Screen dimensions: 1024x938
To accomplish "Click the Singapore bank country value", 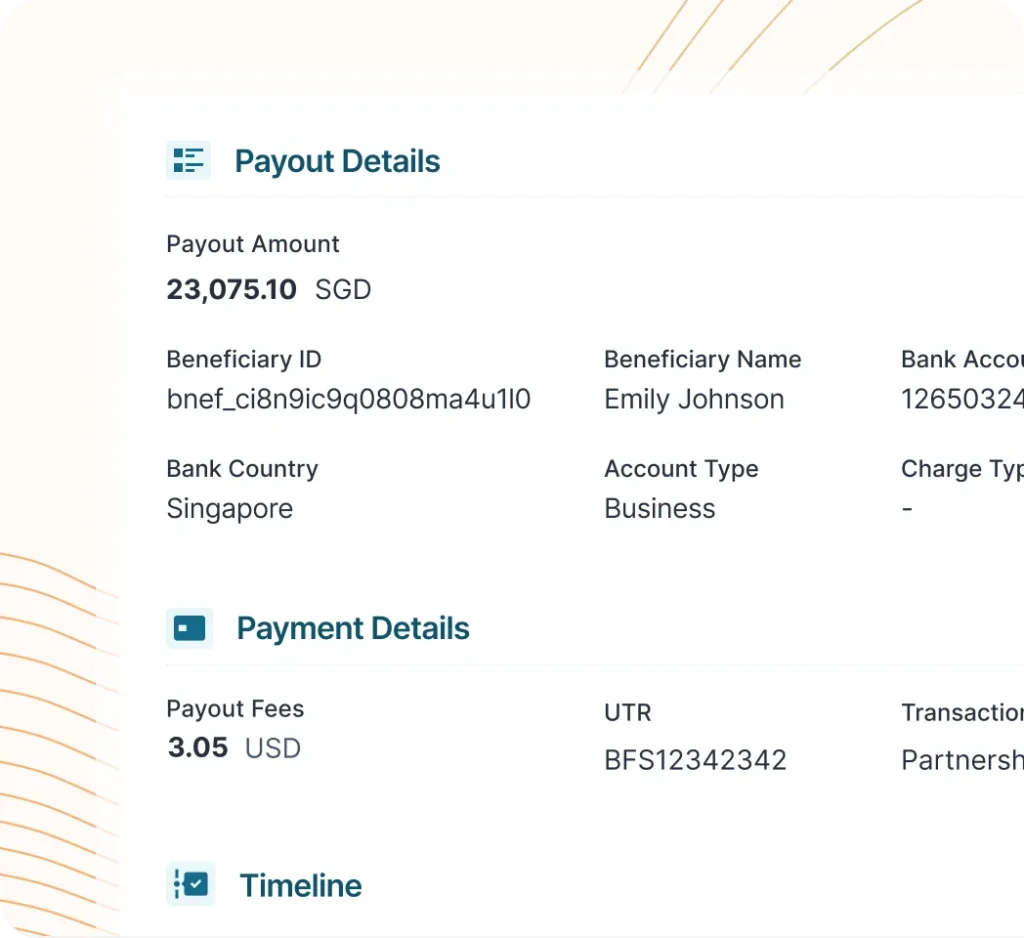I will 229,509.
